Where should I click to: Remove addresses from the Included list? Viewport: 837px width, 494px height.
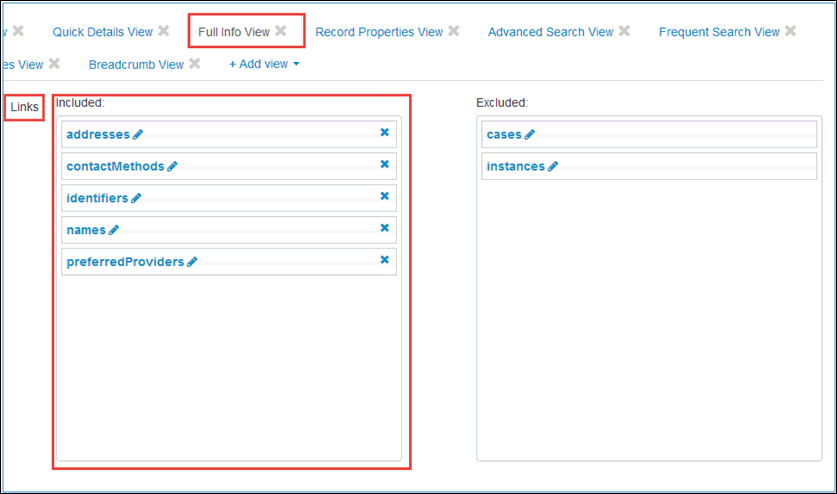point(384,132)
